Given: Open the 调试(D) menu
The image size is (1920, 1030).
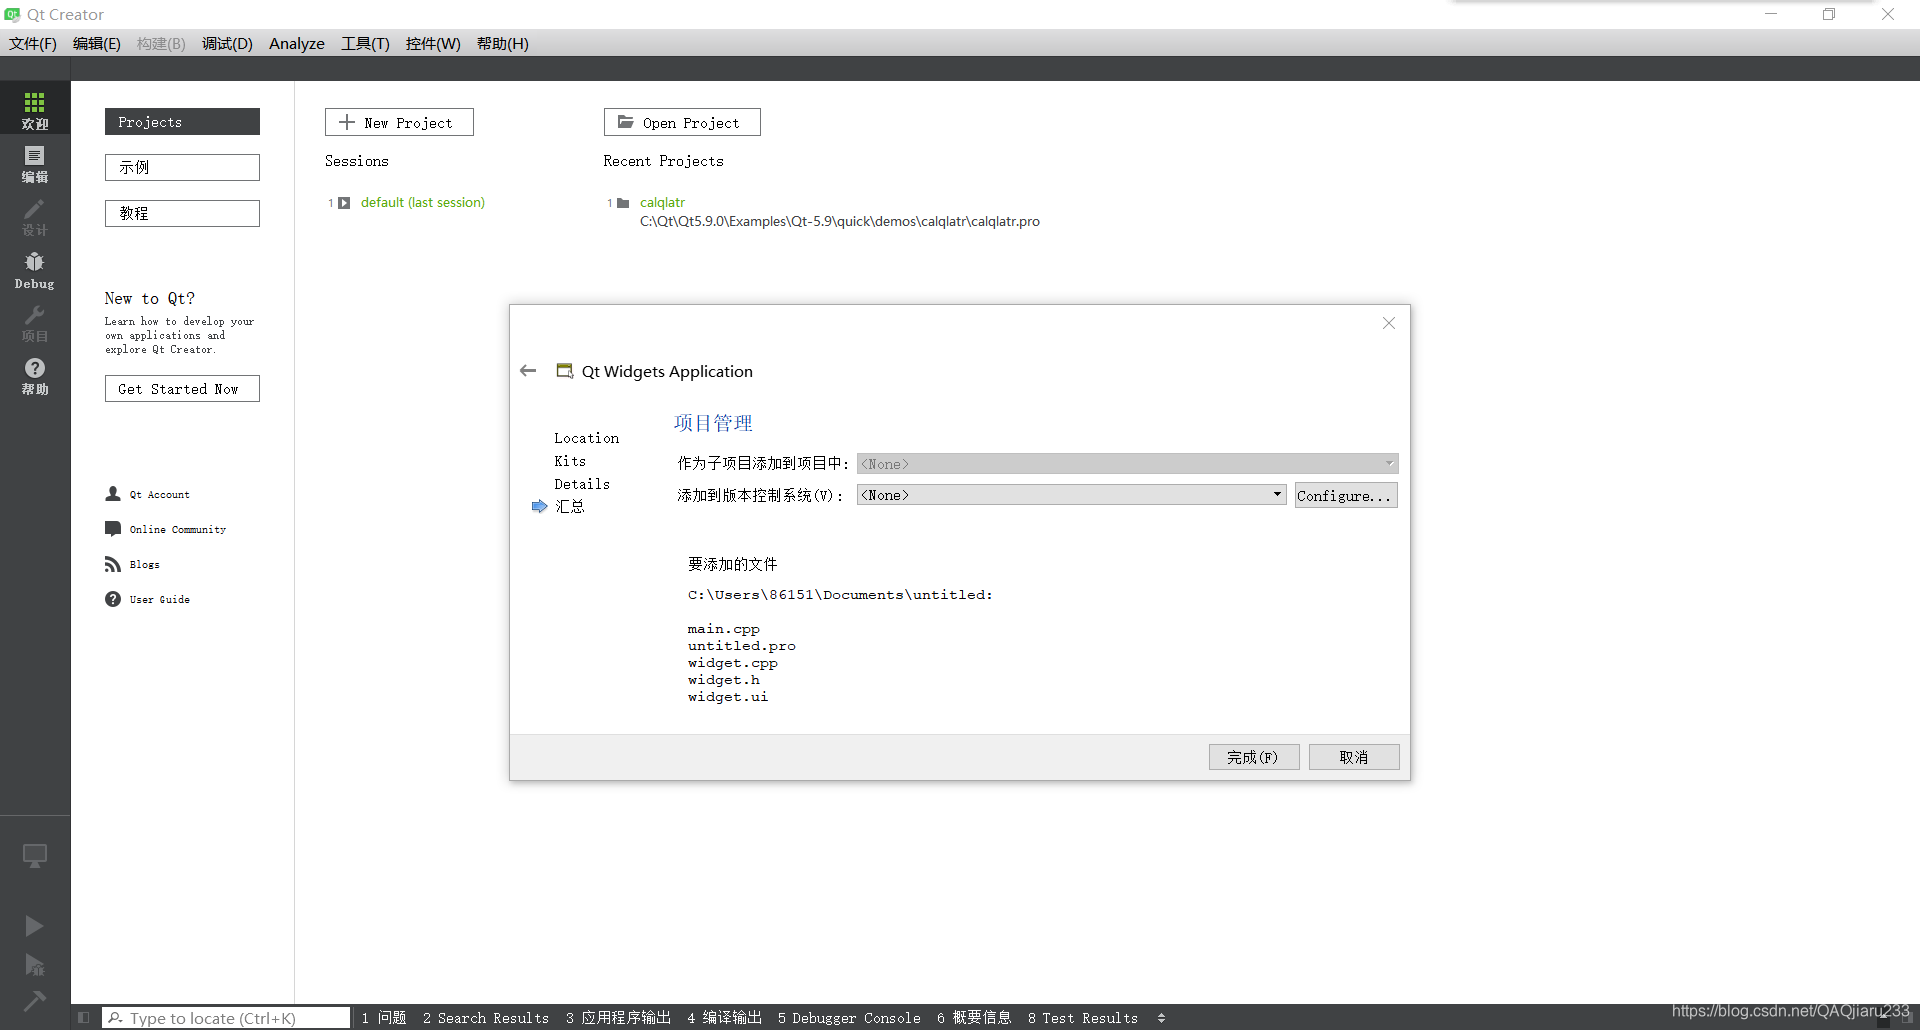Looking at the screenshot, I should pos(227,44).
